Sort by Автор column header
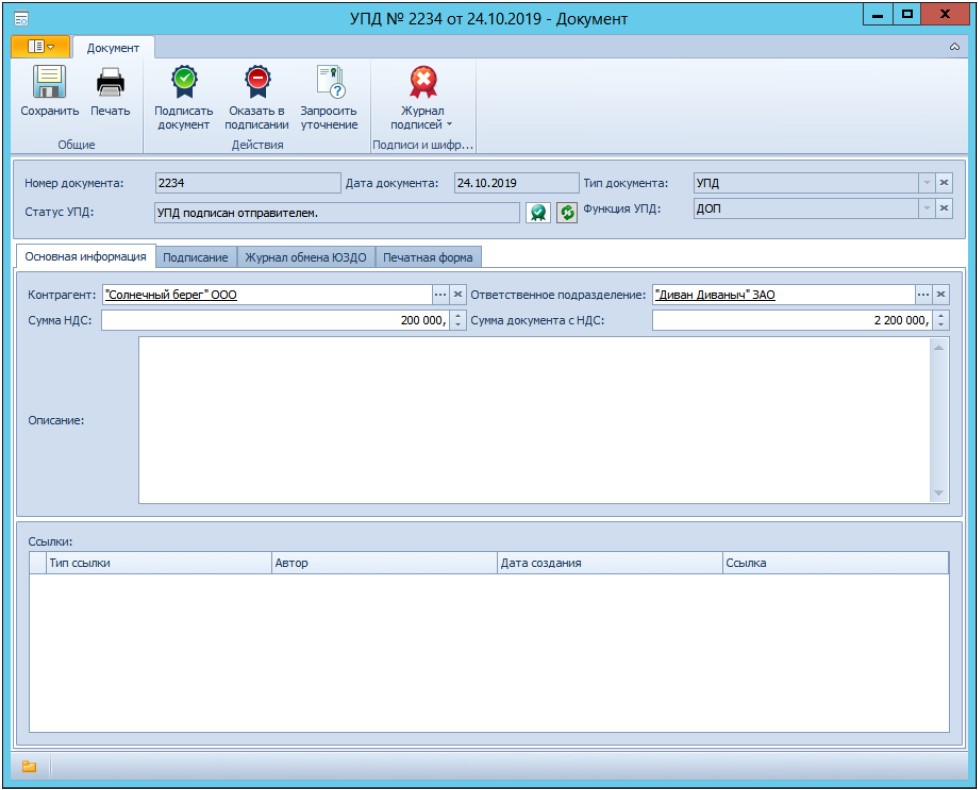The image size is (978, 790). 384,562
